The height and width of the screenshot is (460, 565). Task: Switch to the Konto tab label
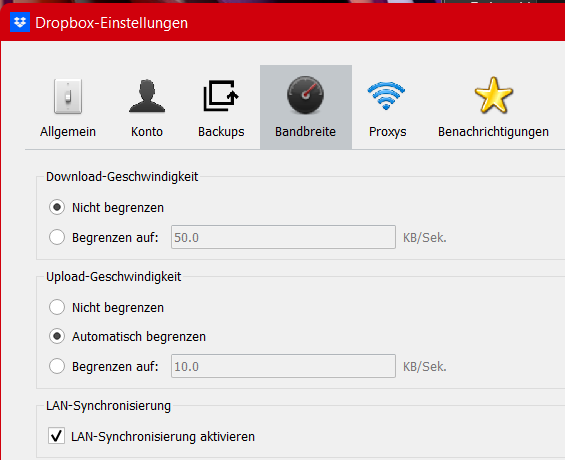pos(147,131)
